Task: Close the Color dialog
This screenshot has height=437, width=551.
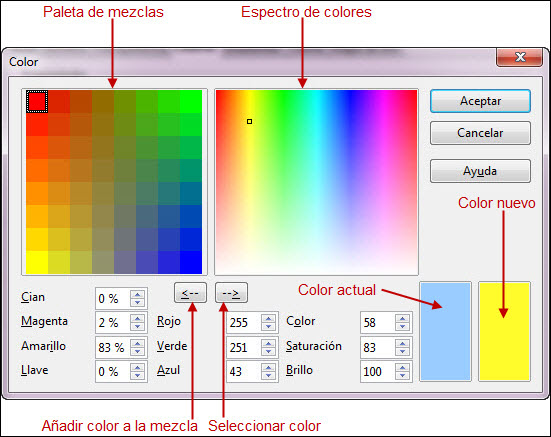Action: click(519, 57)
